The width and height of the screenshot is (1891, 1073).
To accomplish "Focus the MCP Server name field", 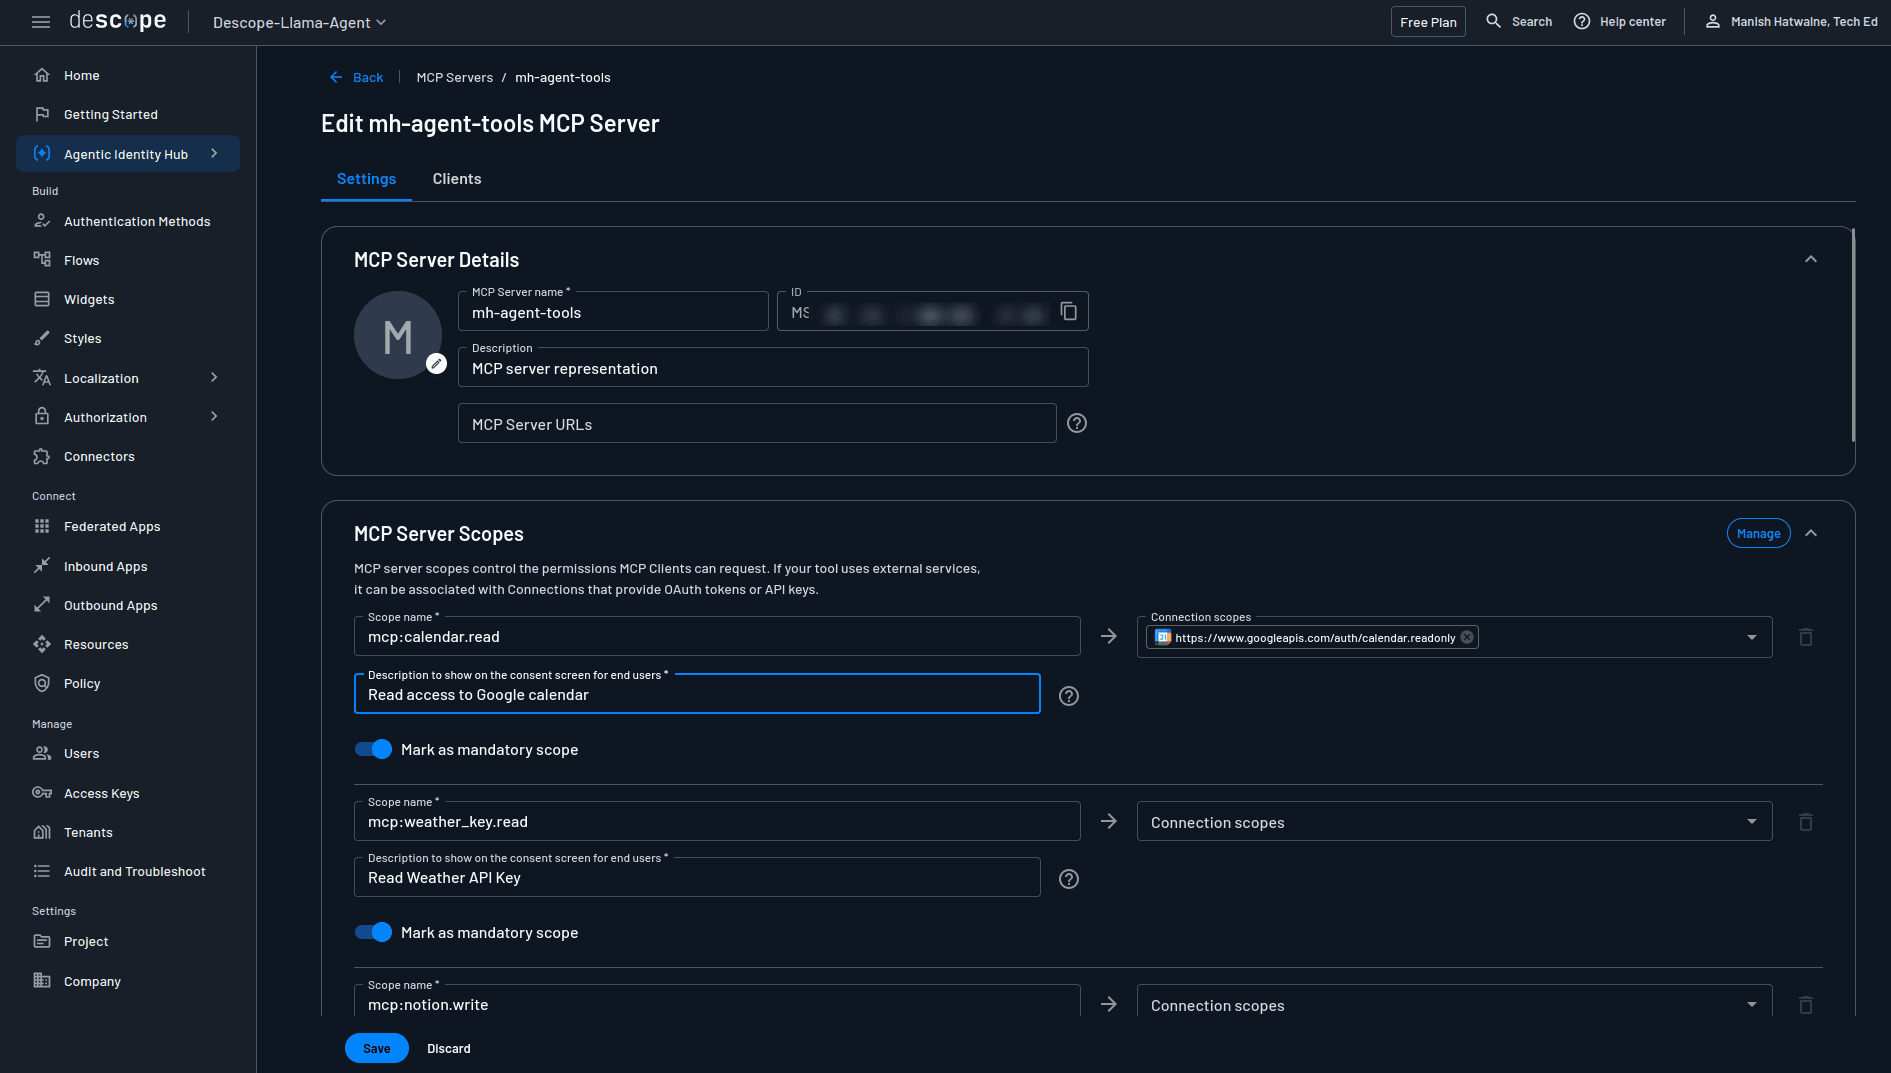I will pos(613,311).
